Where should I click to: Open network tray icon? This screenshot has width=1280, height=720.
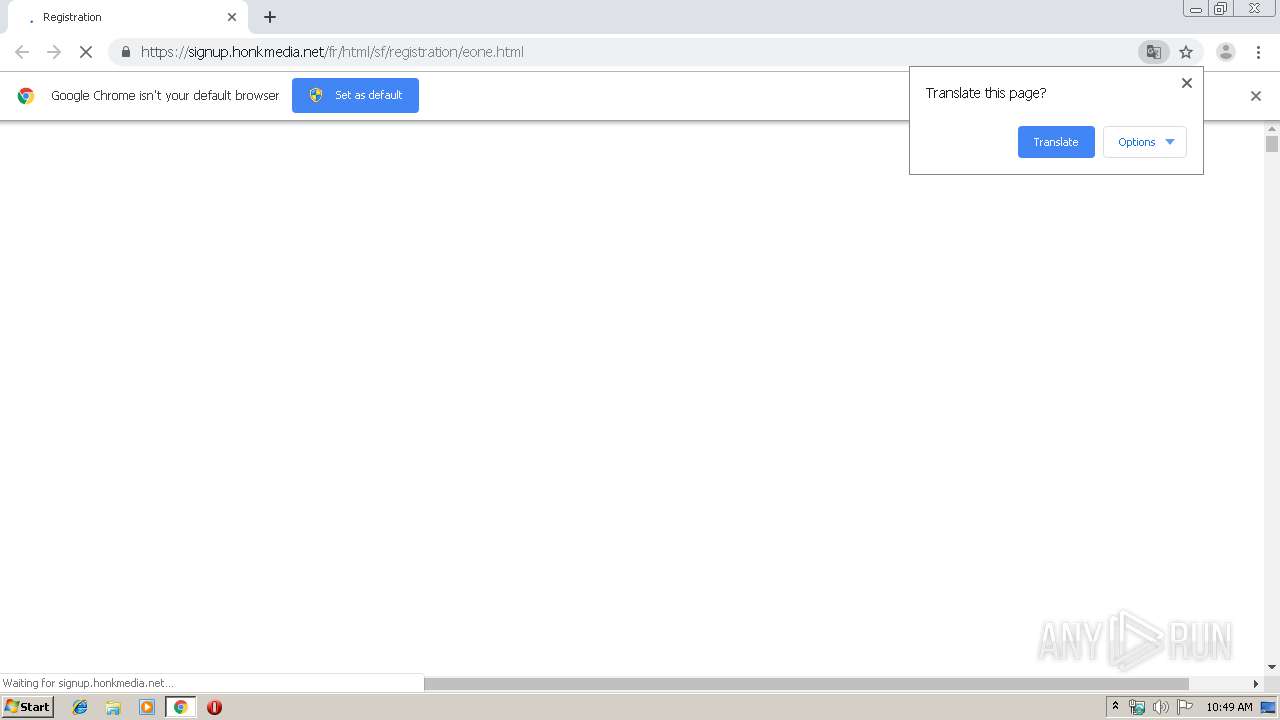1137,707
